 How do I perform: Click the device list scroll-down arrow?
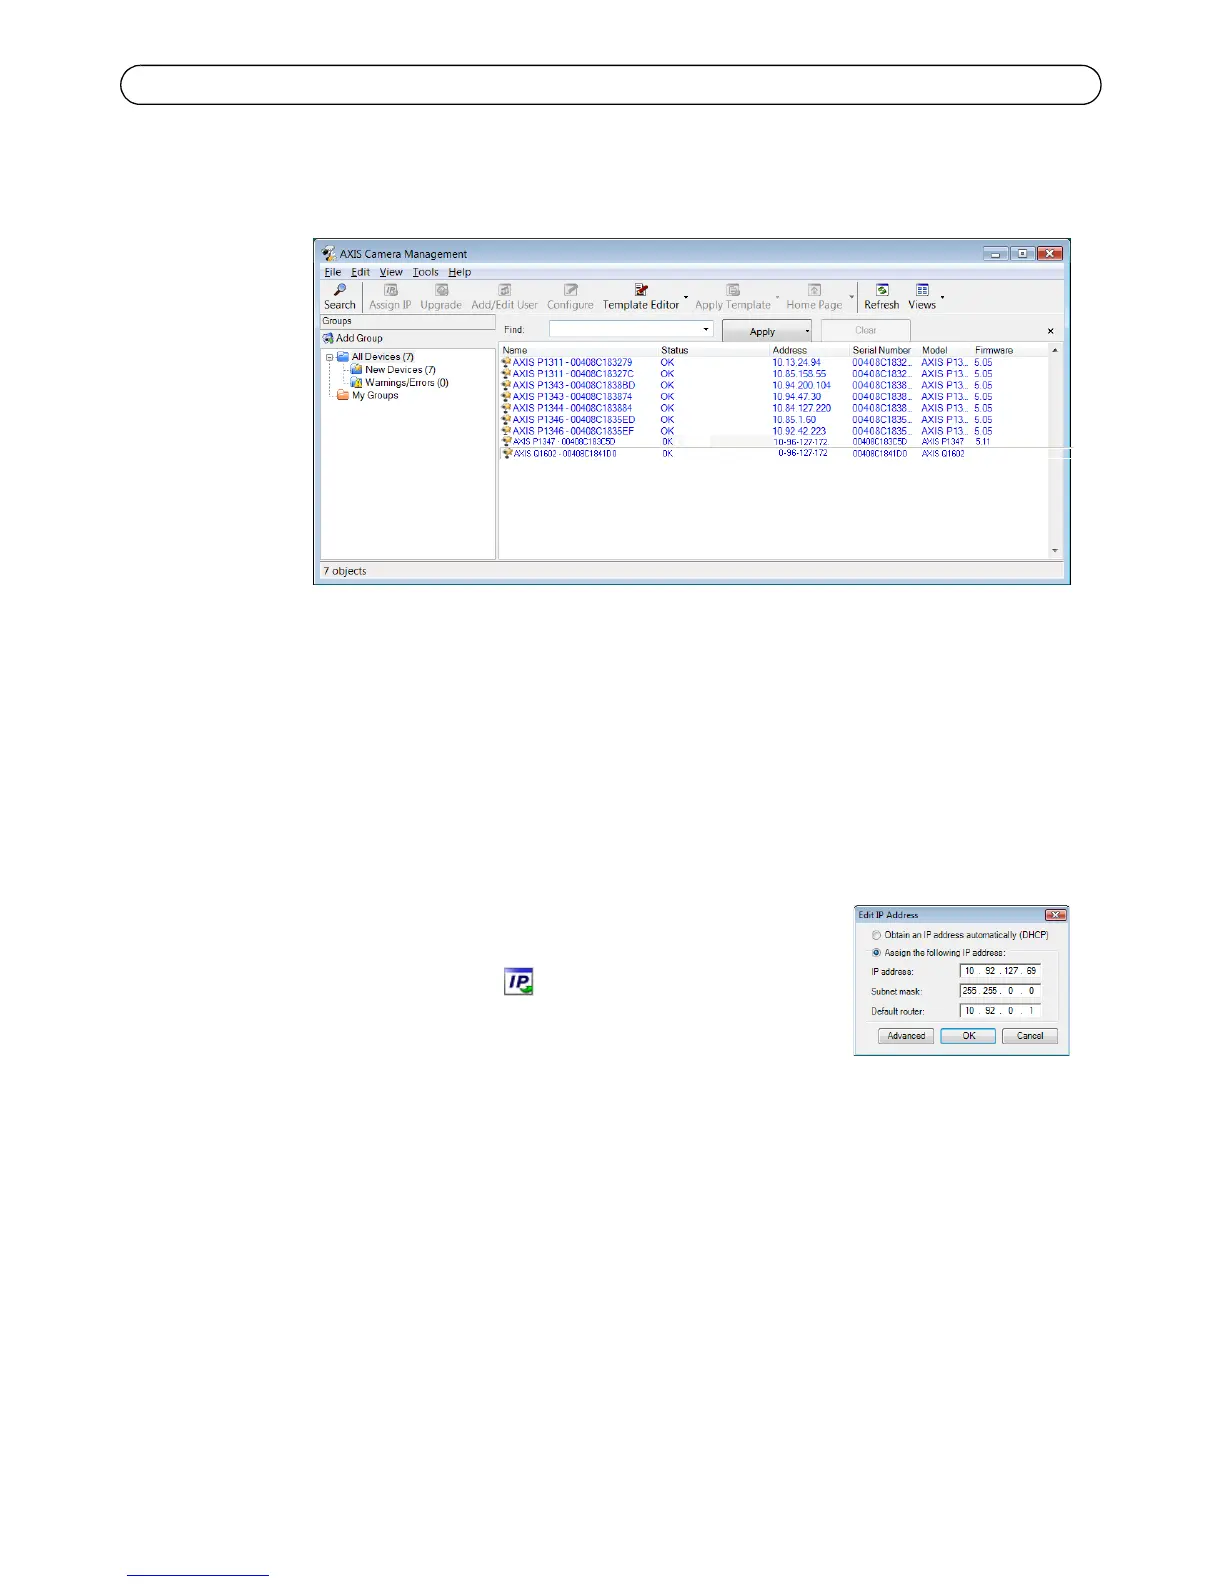coord(1054,551)
